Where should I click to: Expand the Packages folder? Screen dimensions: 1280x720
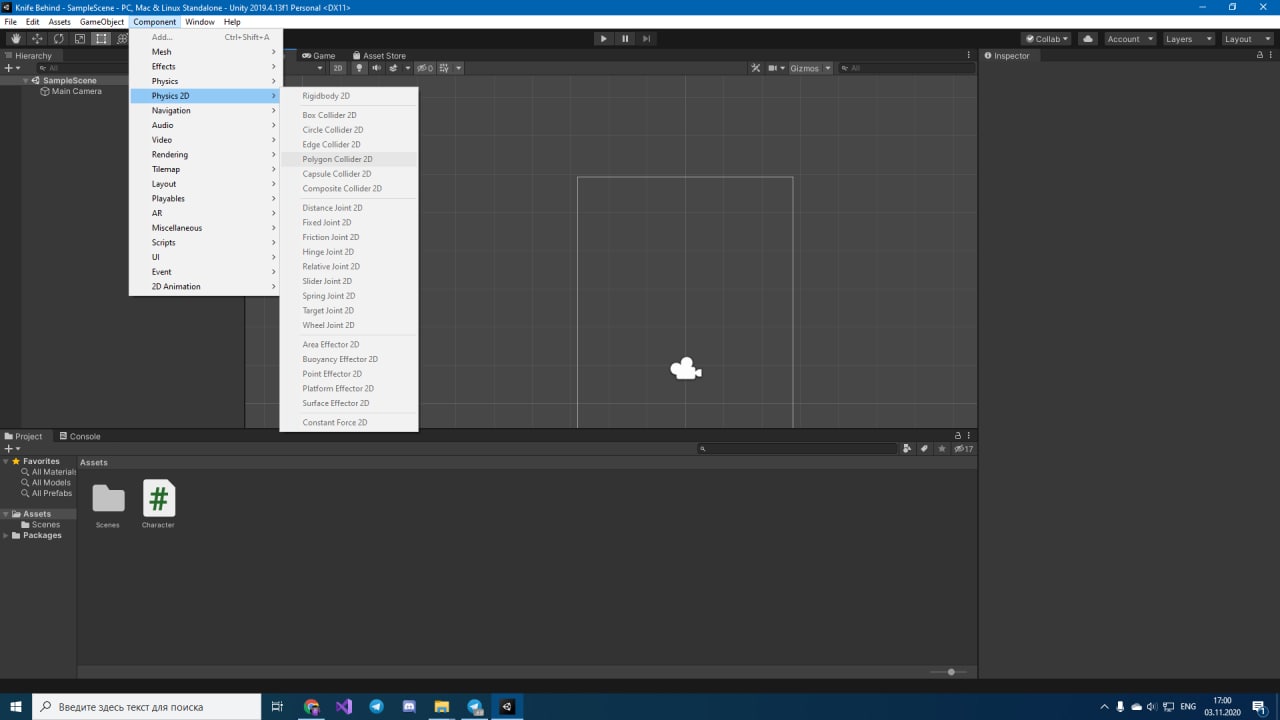point(6,535)
